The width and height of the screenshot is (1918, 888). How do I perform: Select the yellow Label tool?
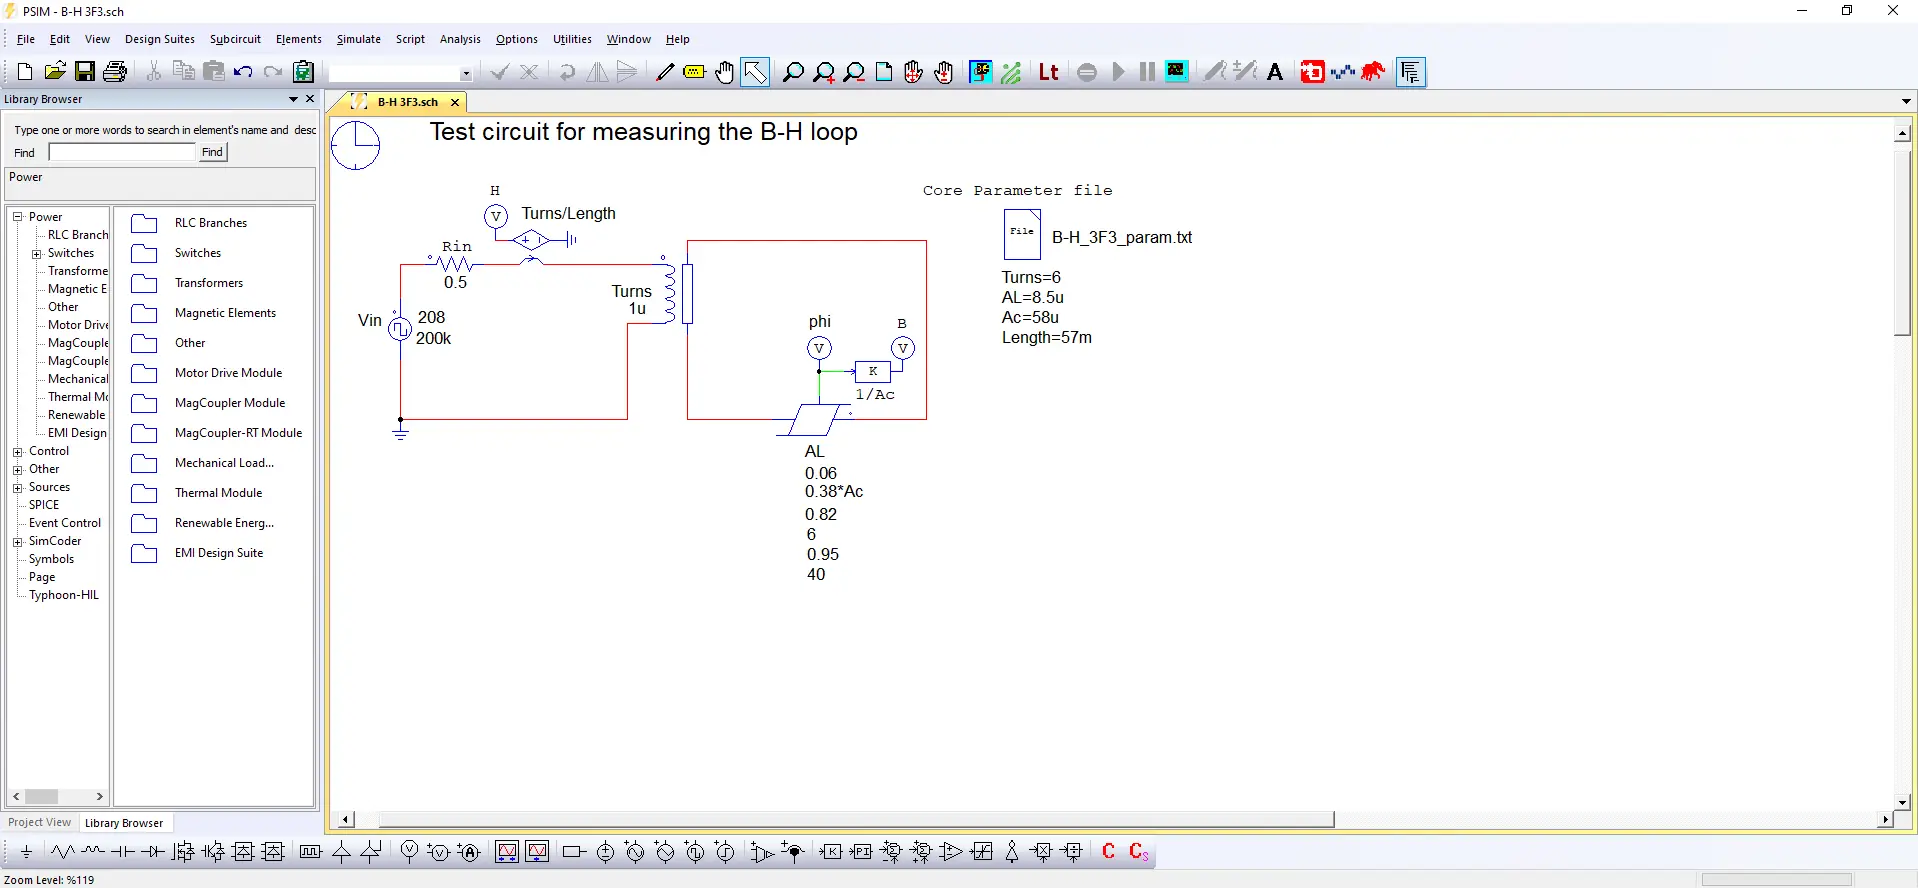tap(695, 72)
